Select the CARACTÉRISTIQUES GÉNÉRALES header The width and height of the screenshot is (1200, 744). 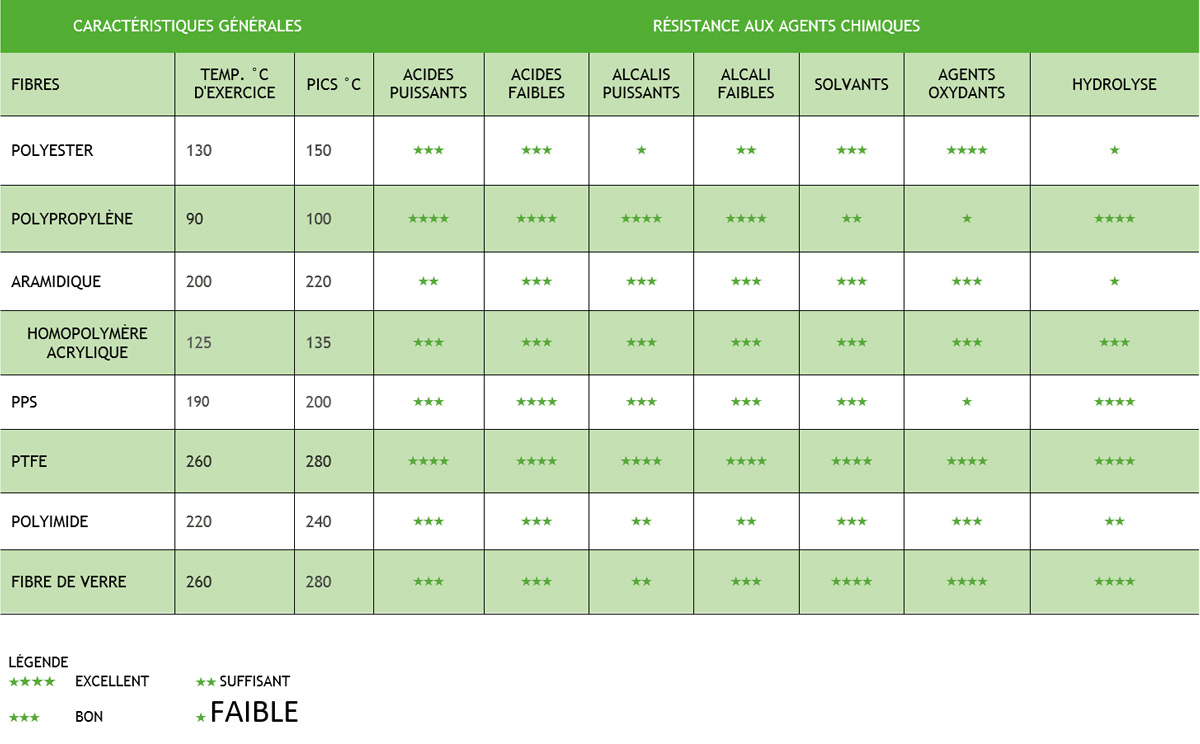187,26
